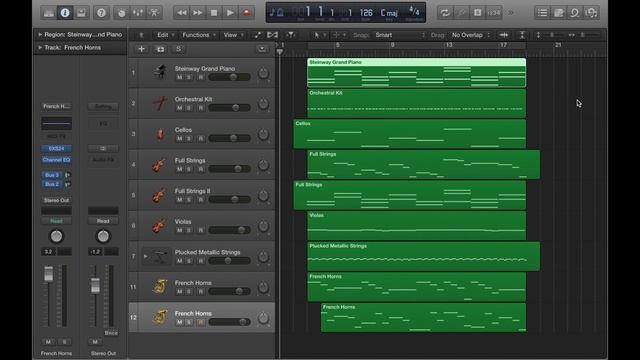The image size is (640, 360).
Task: Start playback with Play button
Action: [230, 13]
